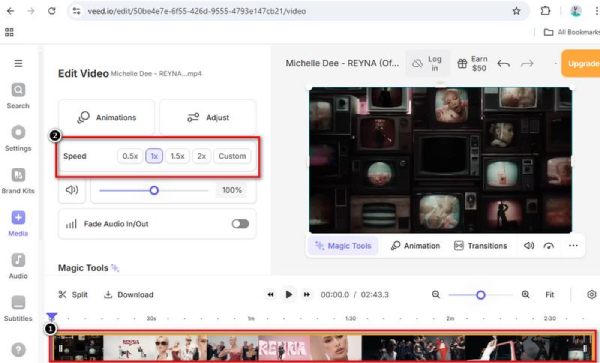600x363 pixels.
Task: Click the veed.io address bar URL
Action: 197,11
